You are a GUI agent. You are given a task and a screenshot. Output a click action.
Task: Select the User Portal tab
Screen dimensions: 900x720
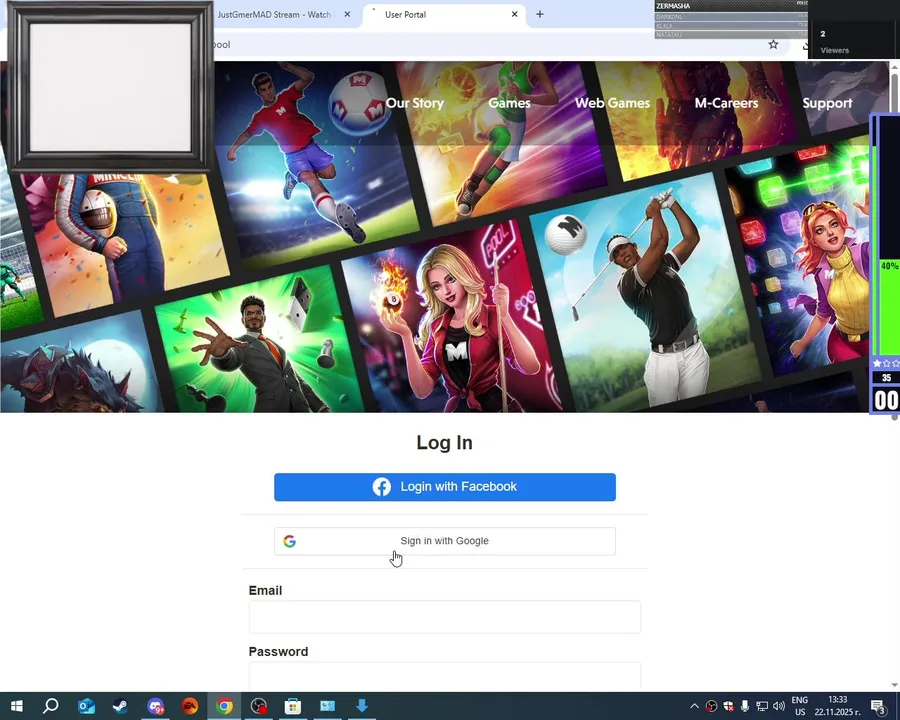click(442, 15)
